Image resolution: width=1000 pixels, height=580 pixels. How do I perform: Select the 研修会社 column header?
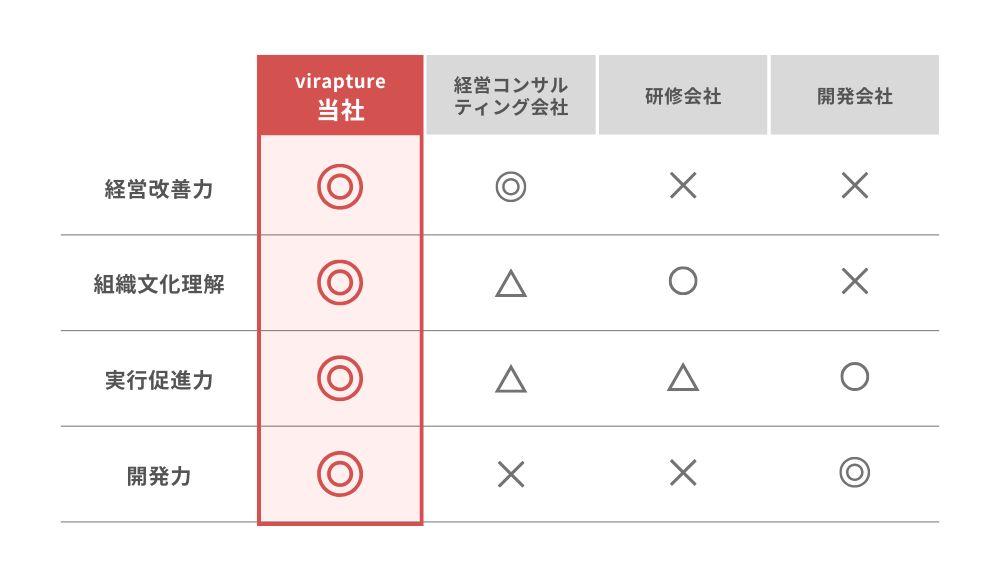point(683,97)
